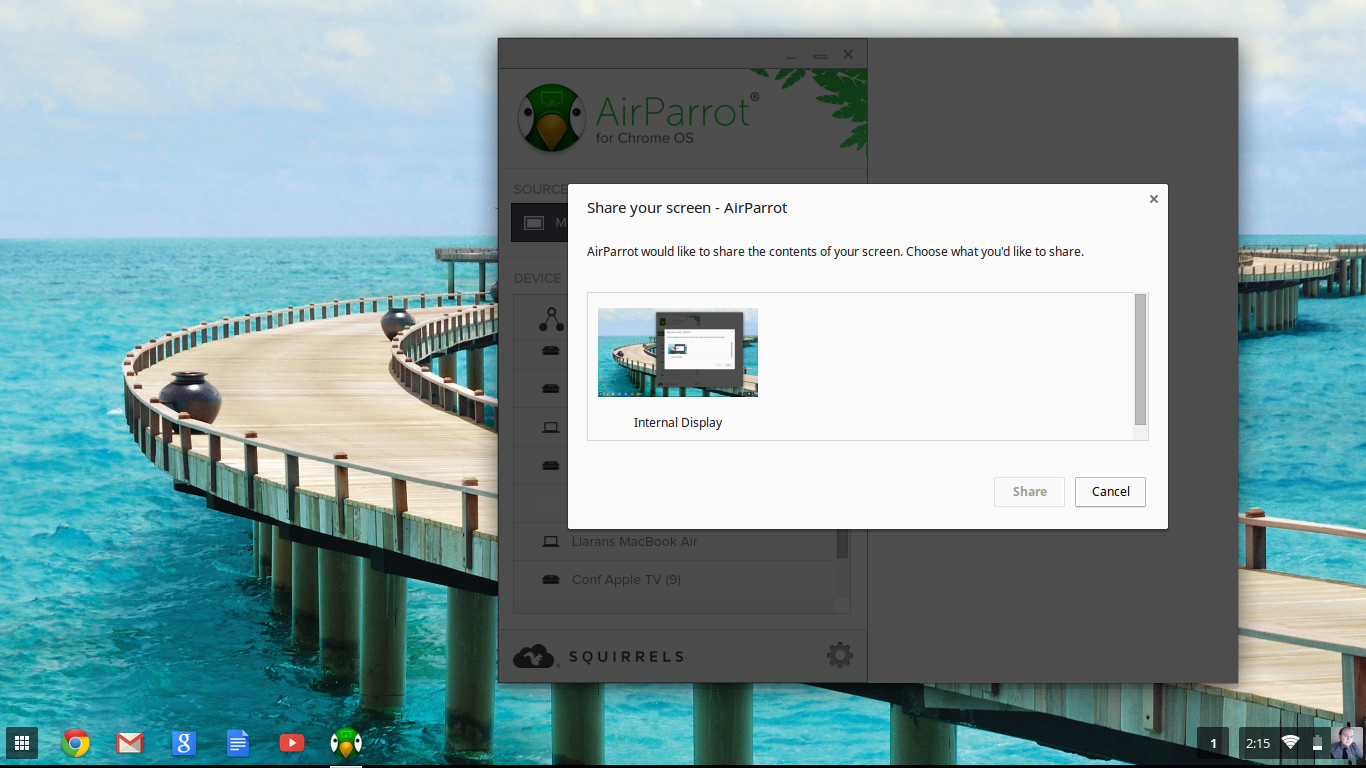Open Google Search shelf icon
The height and width of the screenshot is (768, 1366).
coord(183,743)
